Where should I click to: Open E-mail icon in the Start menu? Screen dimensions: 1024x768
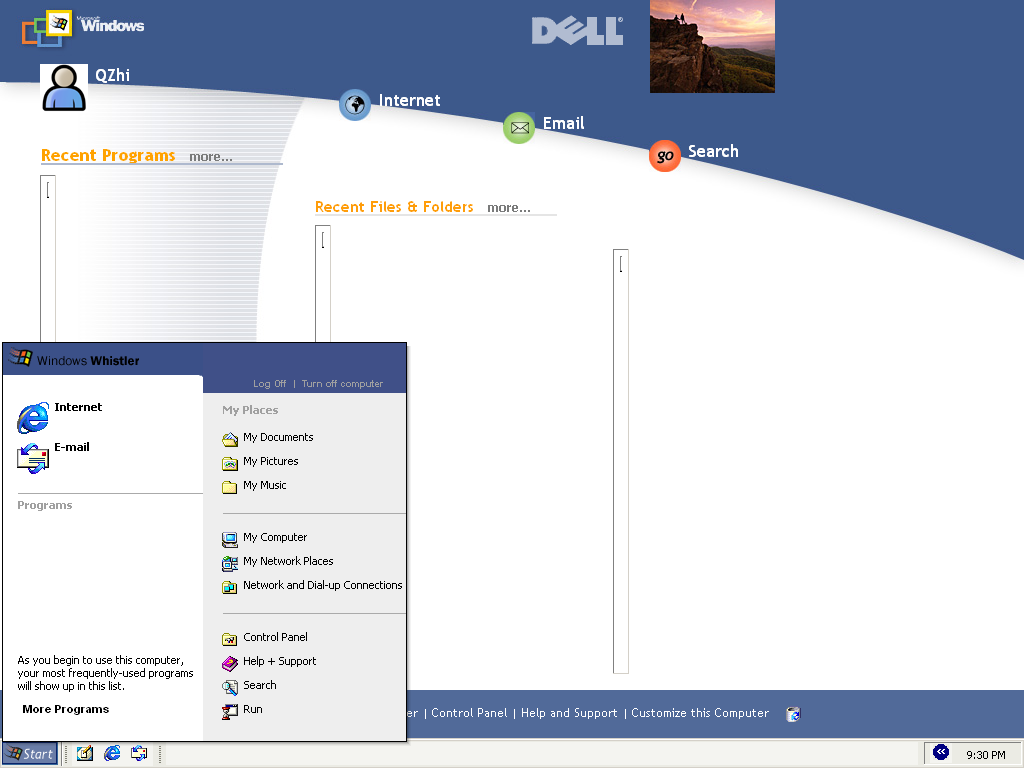[x=33, y=458]
